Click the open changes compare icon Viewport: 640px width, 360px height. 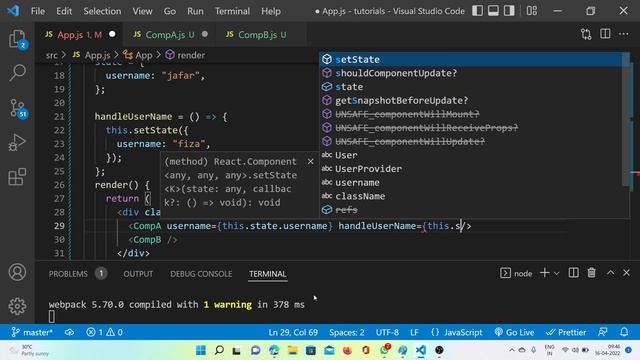pyautogui.click(x=586, y=34)
